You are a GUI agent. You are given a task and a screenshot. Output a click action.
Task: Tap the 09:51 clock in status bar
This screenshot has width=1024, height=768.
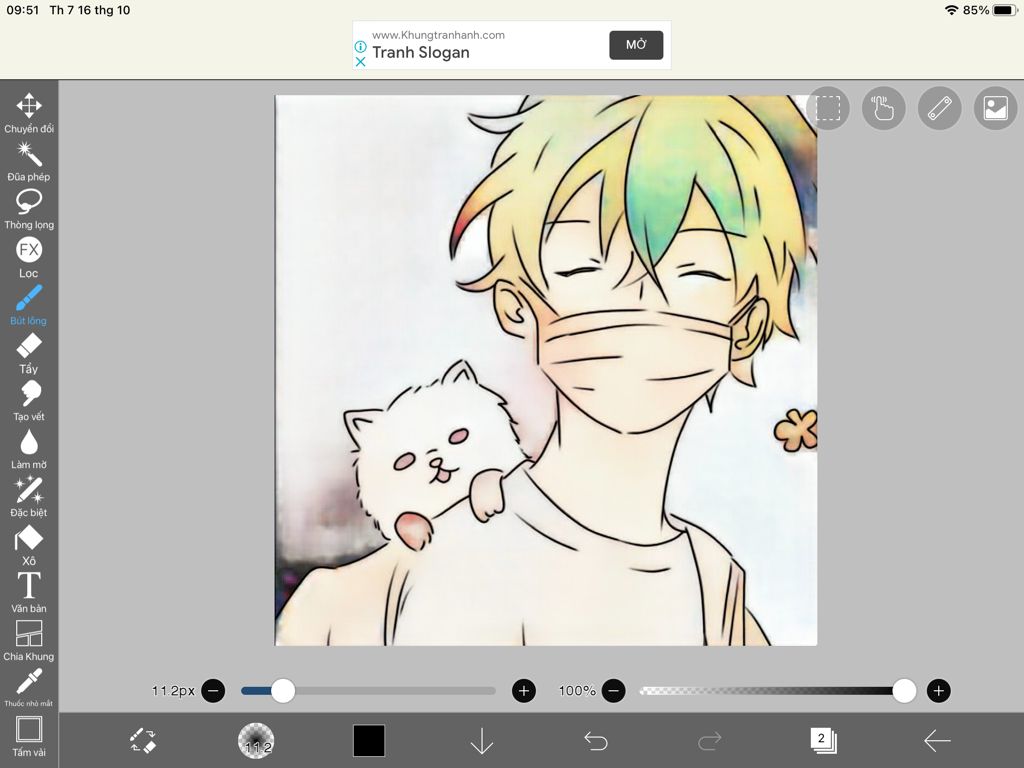click(x=23, y=10)
